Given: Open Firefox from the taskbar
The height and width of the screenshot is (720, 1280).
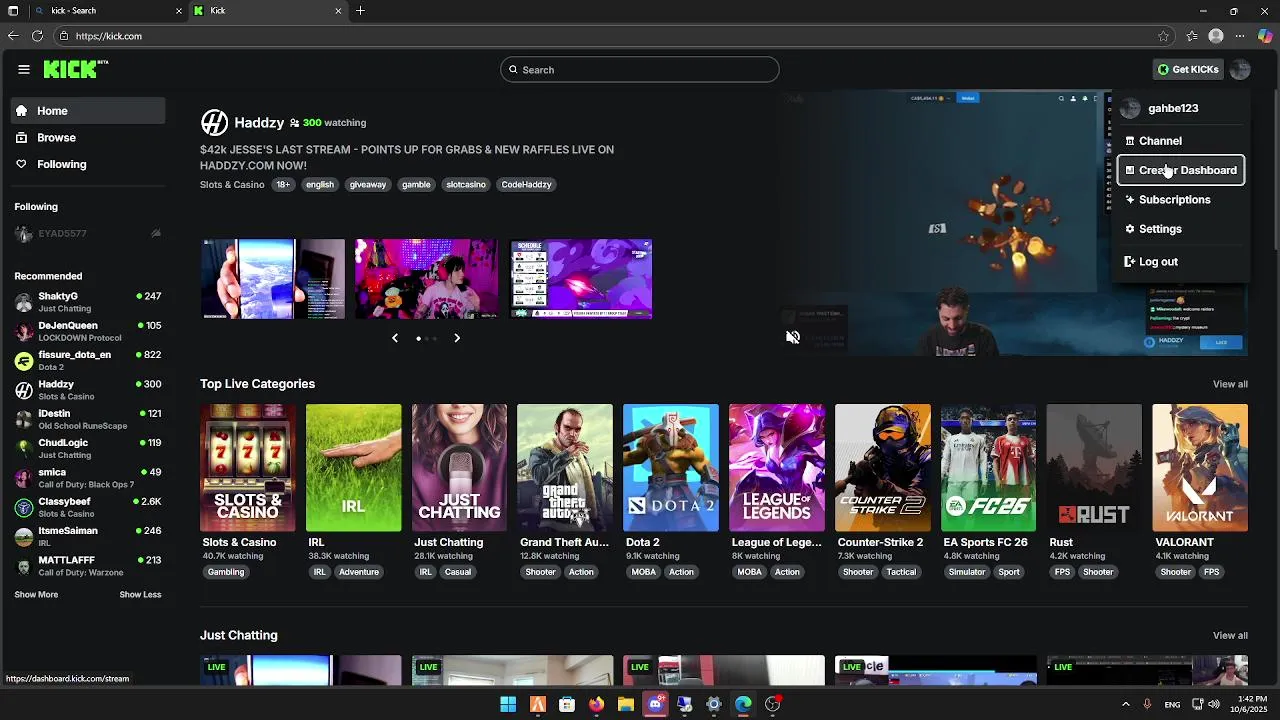Looking at the screenshot, I should coord(597,704).
